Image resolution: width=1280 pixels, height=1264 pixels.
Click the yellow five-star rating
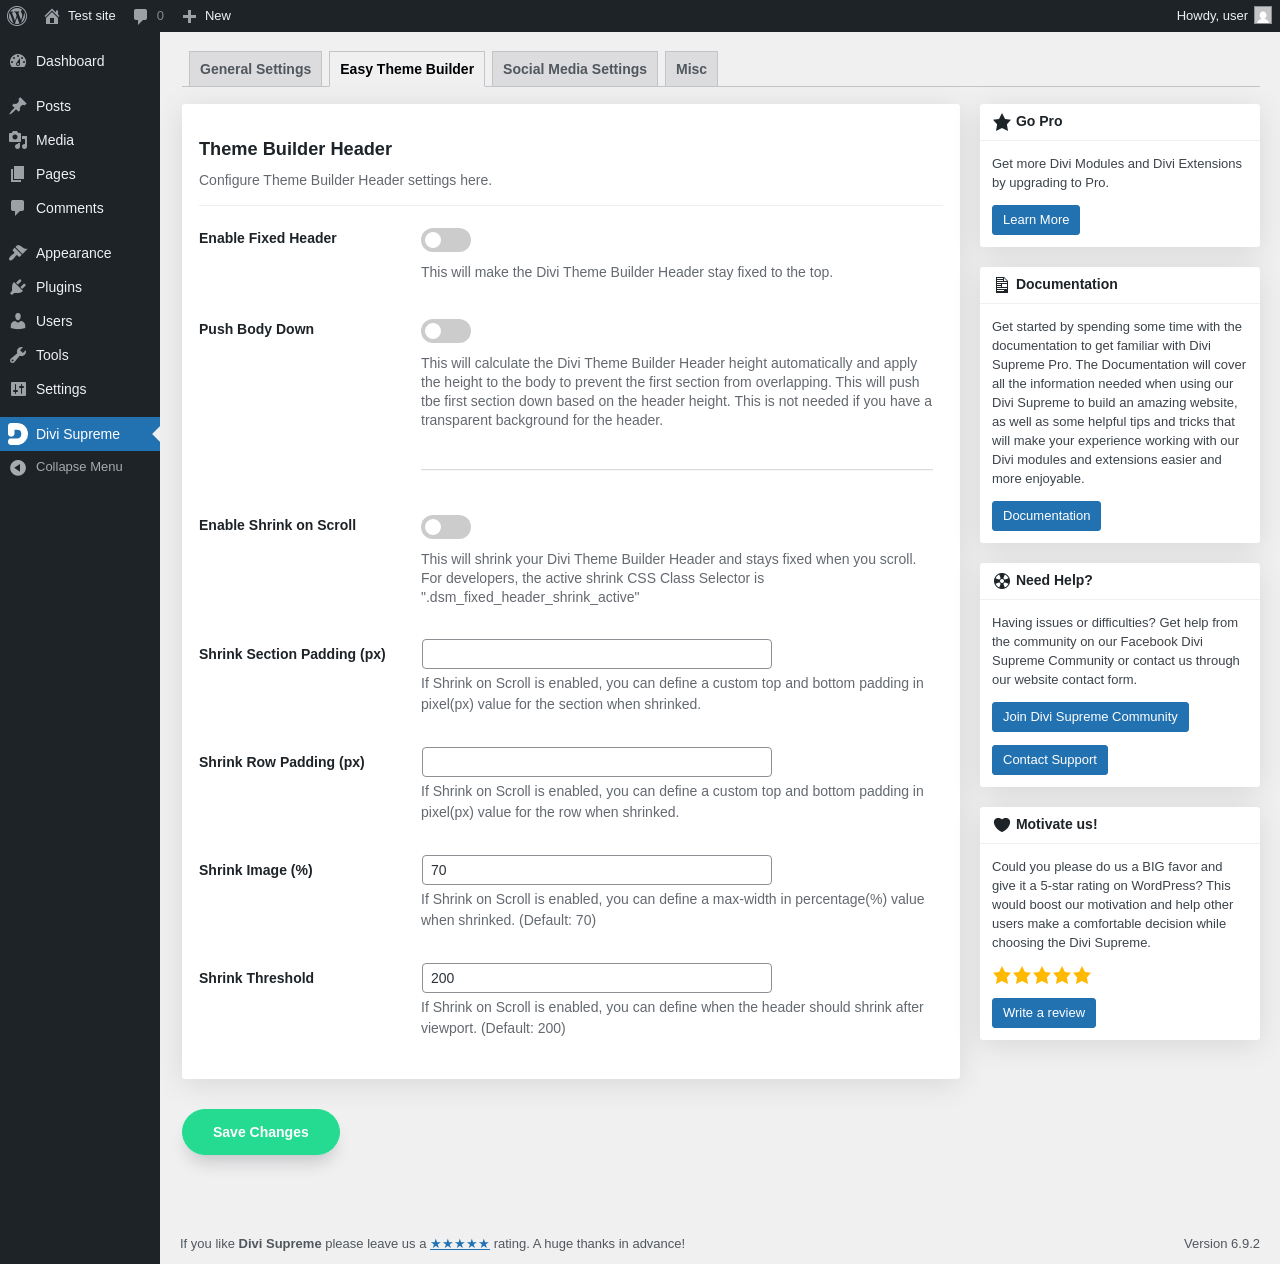pos(1042,975)
